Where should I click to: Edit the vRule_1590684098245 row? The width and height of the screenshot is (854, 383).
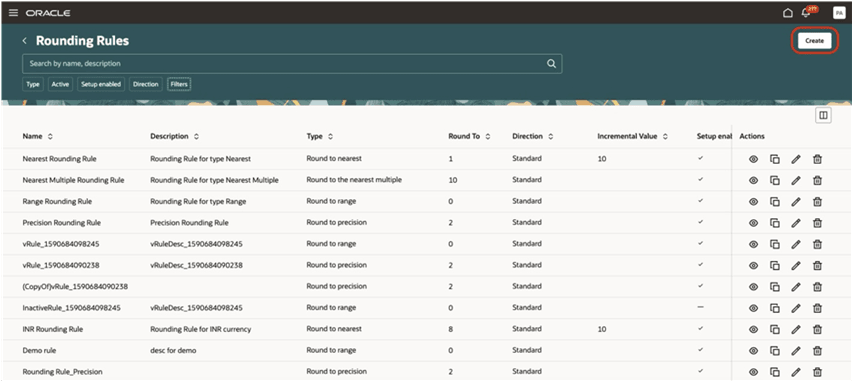pos(796,244)
